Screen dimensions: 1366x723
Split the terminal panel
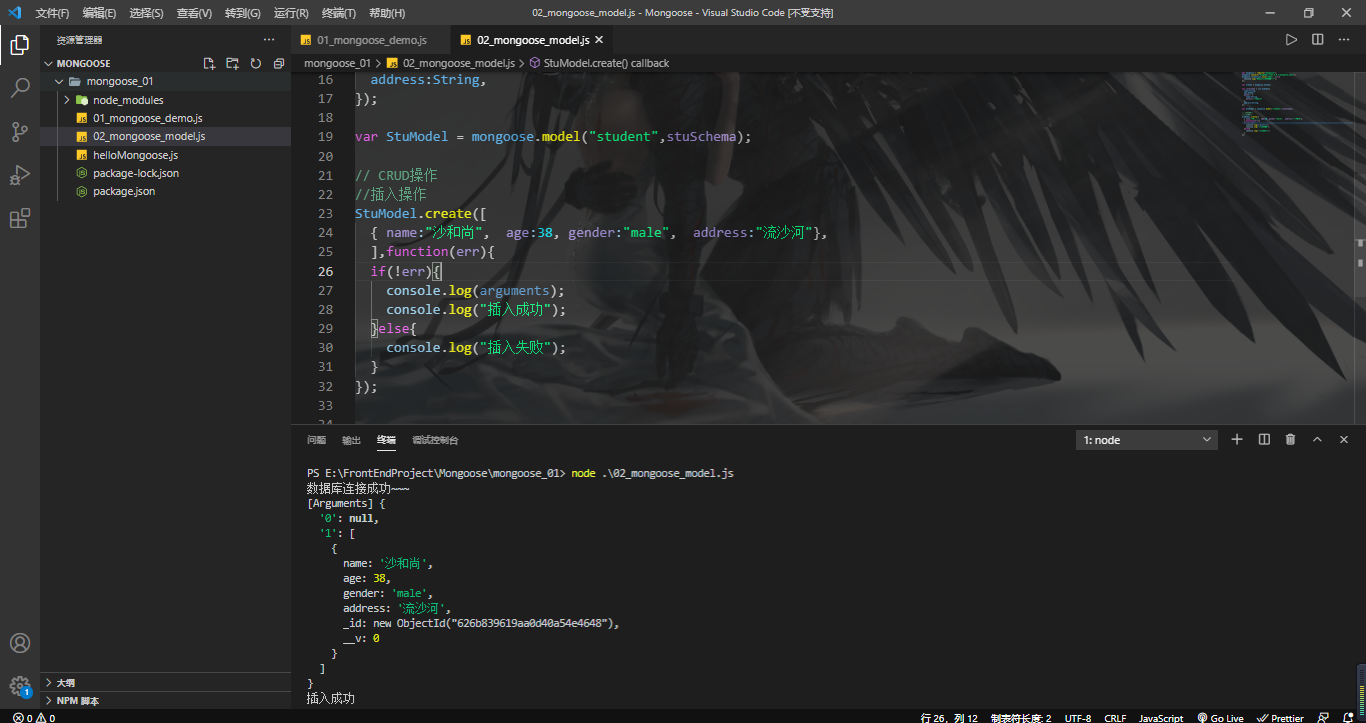click(1264, 440)
